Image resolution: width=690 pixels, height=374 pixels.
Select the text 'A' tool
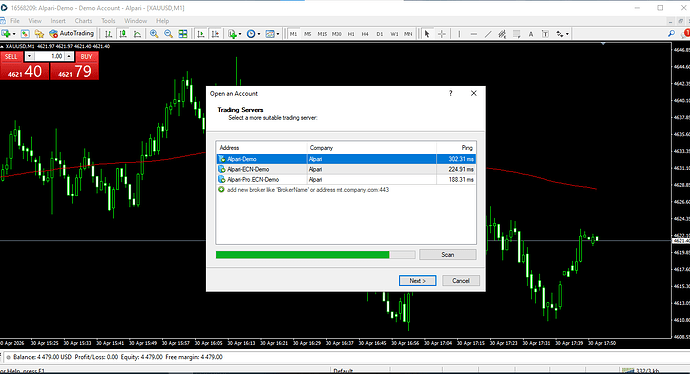pos(531,34)
